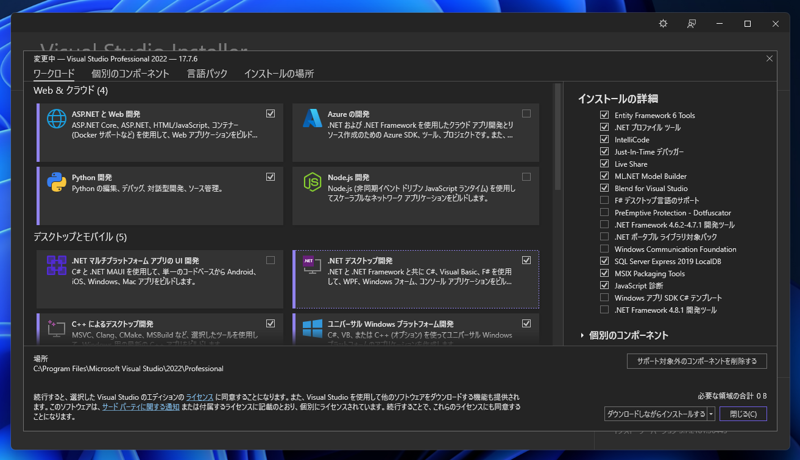Uncheck MSIX Packaging Tools

click(x=604, y=273)
